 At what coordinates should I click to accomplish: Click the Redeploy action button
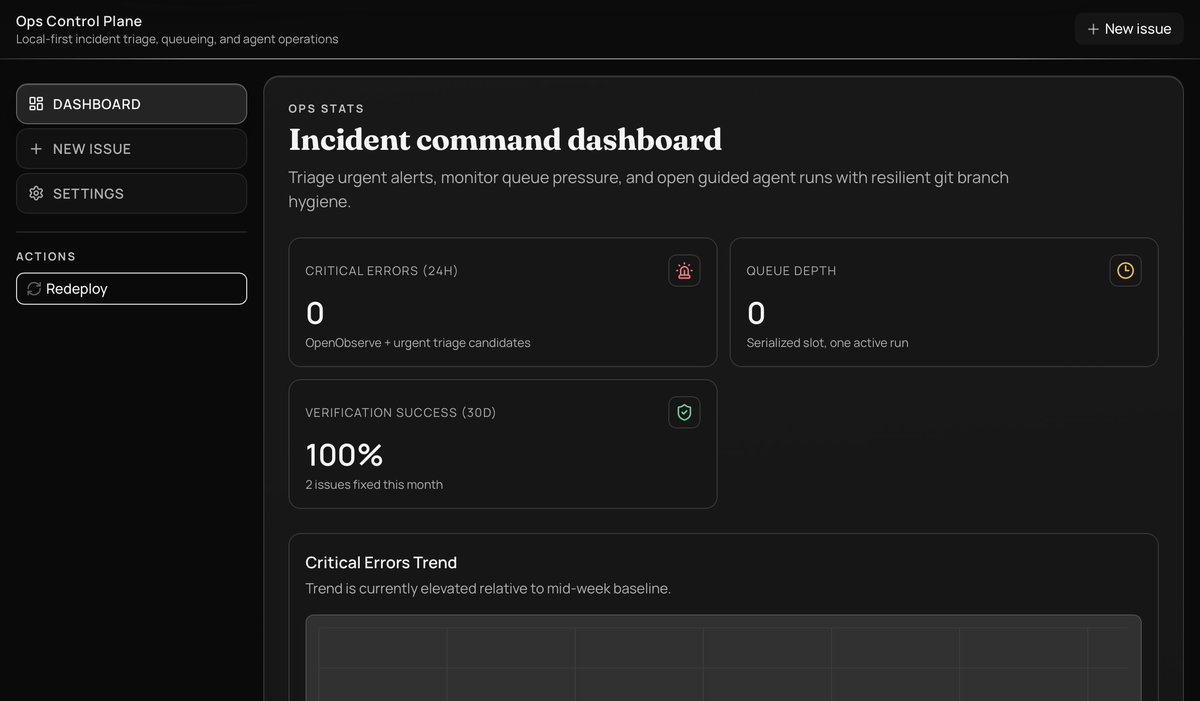pyautogui.click(x=131, y=289)
